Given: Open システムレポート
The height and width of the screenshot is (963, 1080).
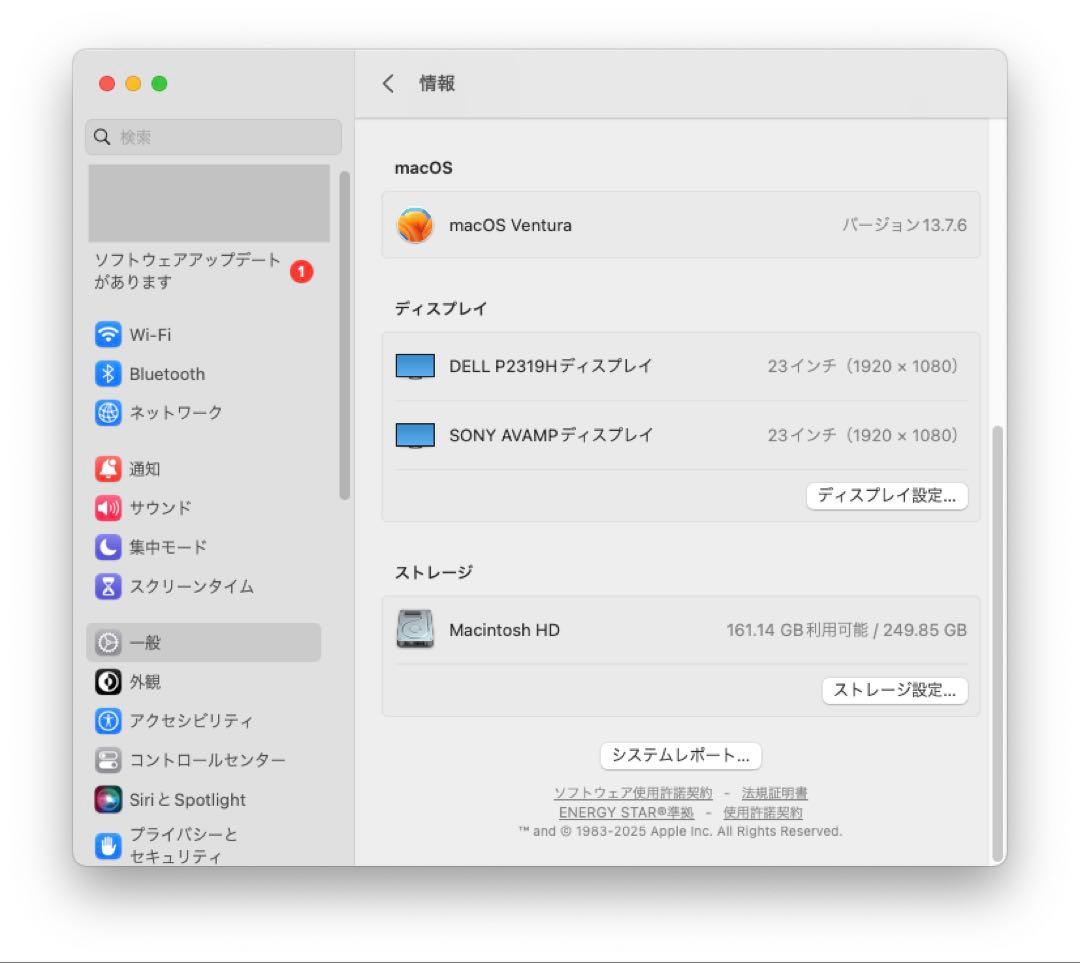Looking at the screenshot, I should [x=679, y=756].
